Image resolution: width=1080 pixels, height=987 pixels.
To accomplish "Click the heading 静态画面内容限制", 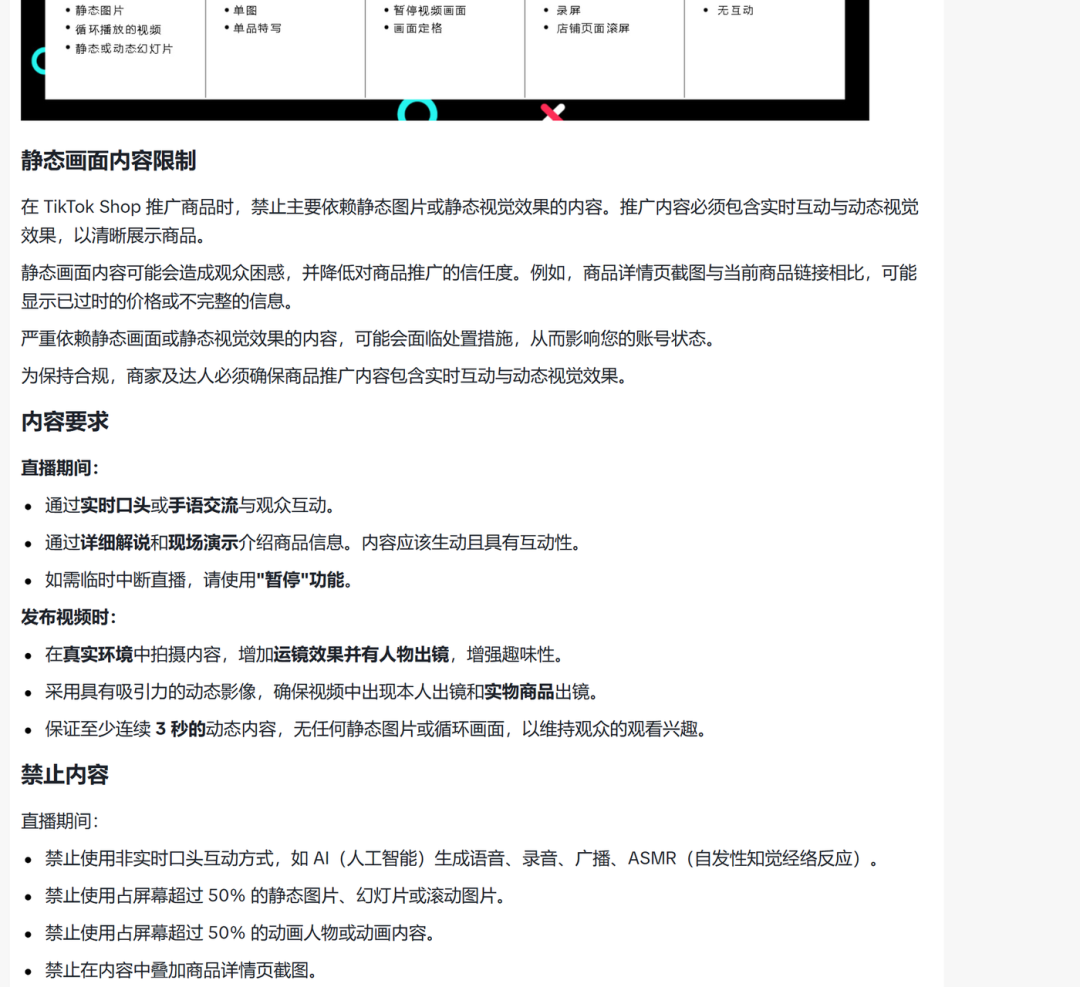I will click(108, 160).
